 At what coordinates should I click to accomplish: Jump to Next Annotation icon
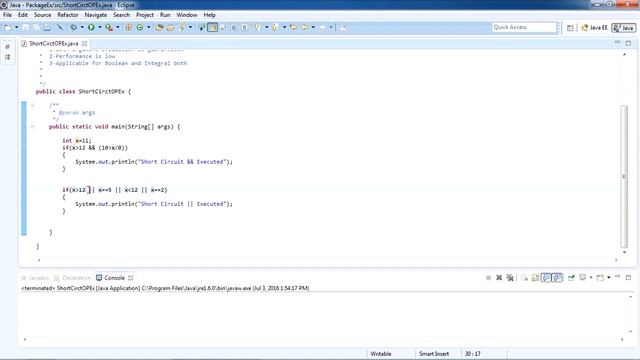pyautogui.click(x=258, y=27)
